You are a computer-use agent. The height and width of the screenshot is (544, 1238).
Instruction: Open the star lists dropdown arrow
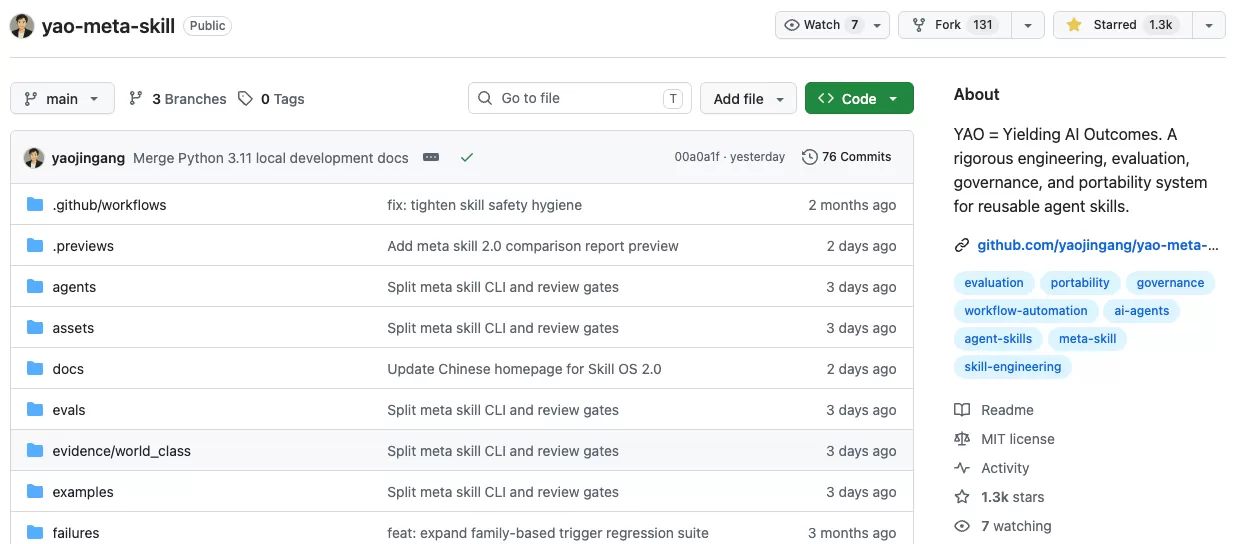[x=1209, y=25]
